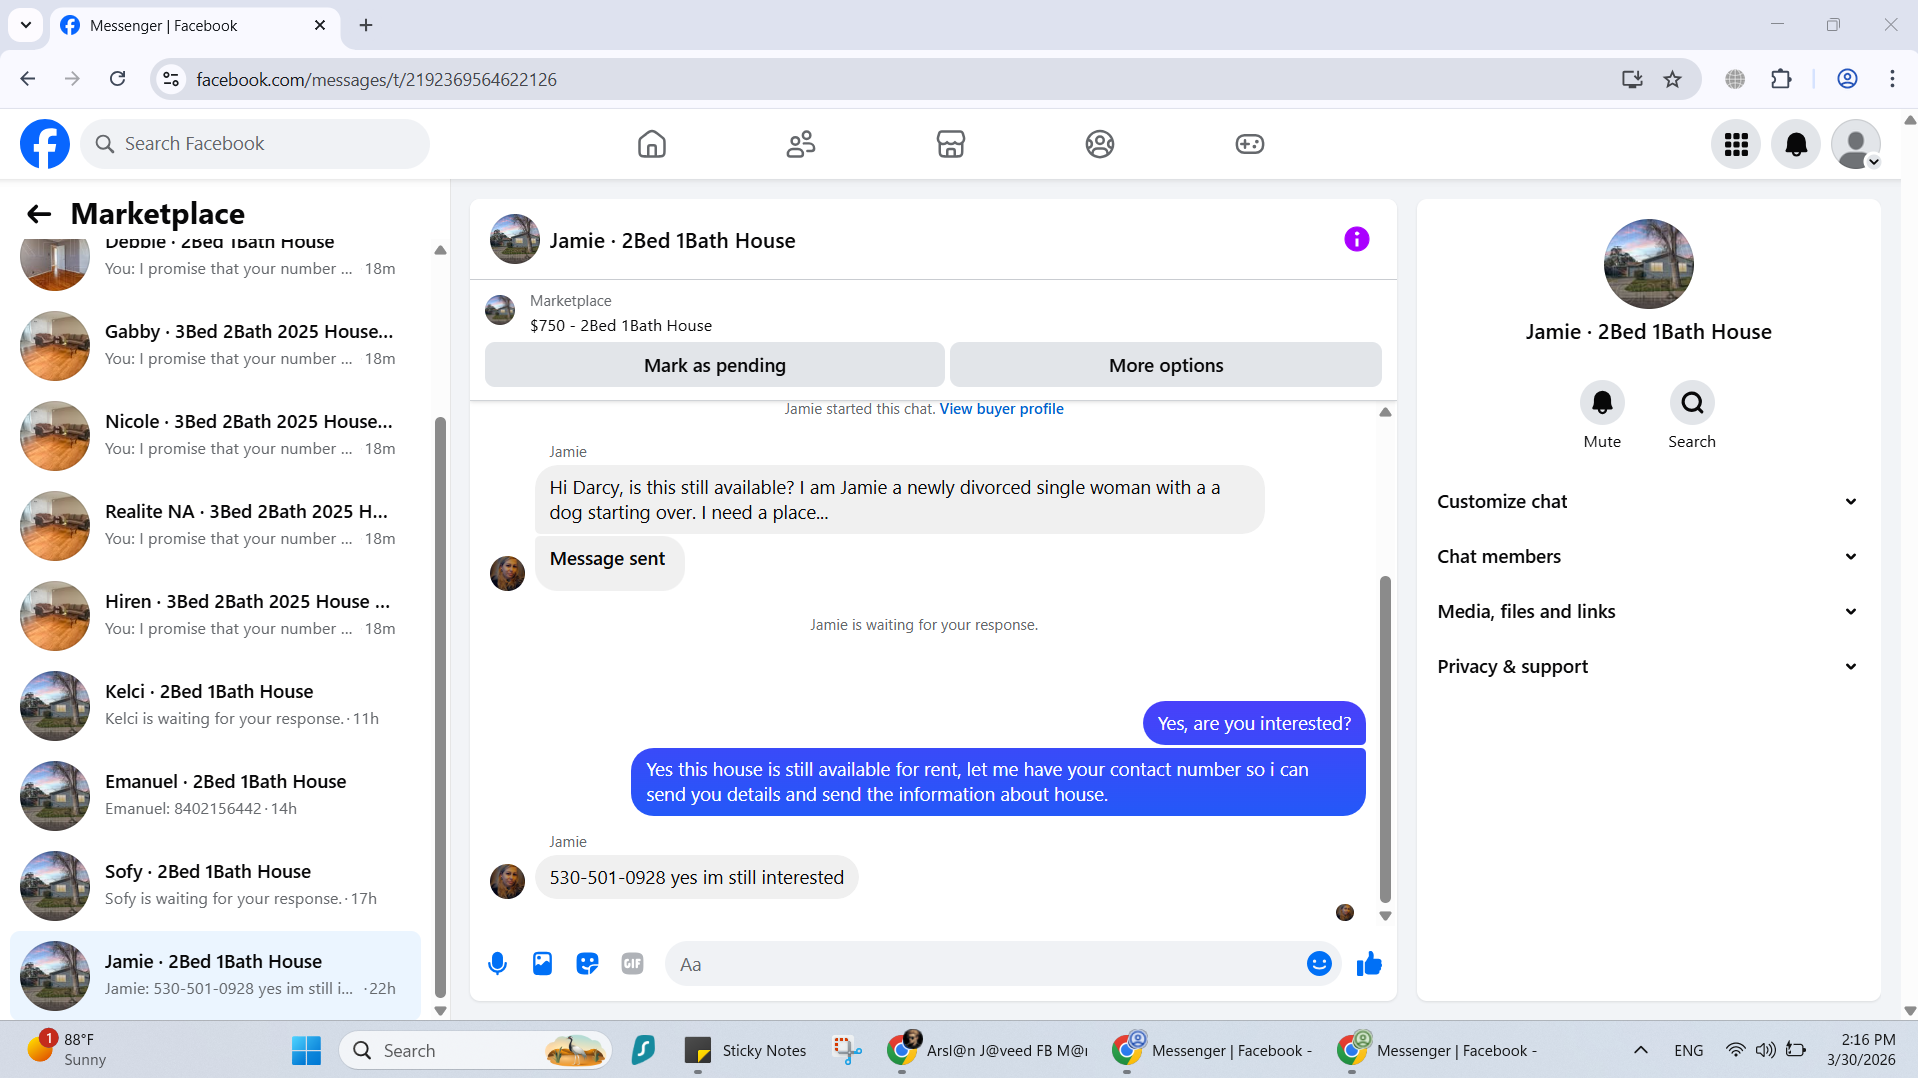Send a voice clip with microphone icon
This screenshot has height=1078, width=1918.
[x=497, y=964]
